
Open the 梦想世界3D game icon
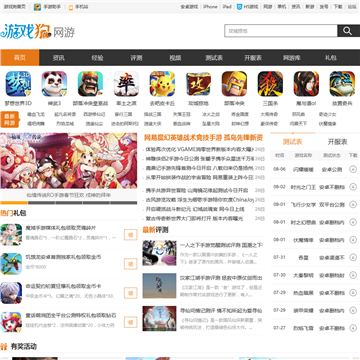18,84
